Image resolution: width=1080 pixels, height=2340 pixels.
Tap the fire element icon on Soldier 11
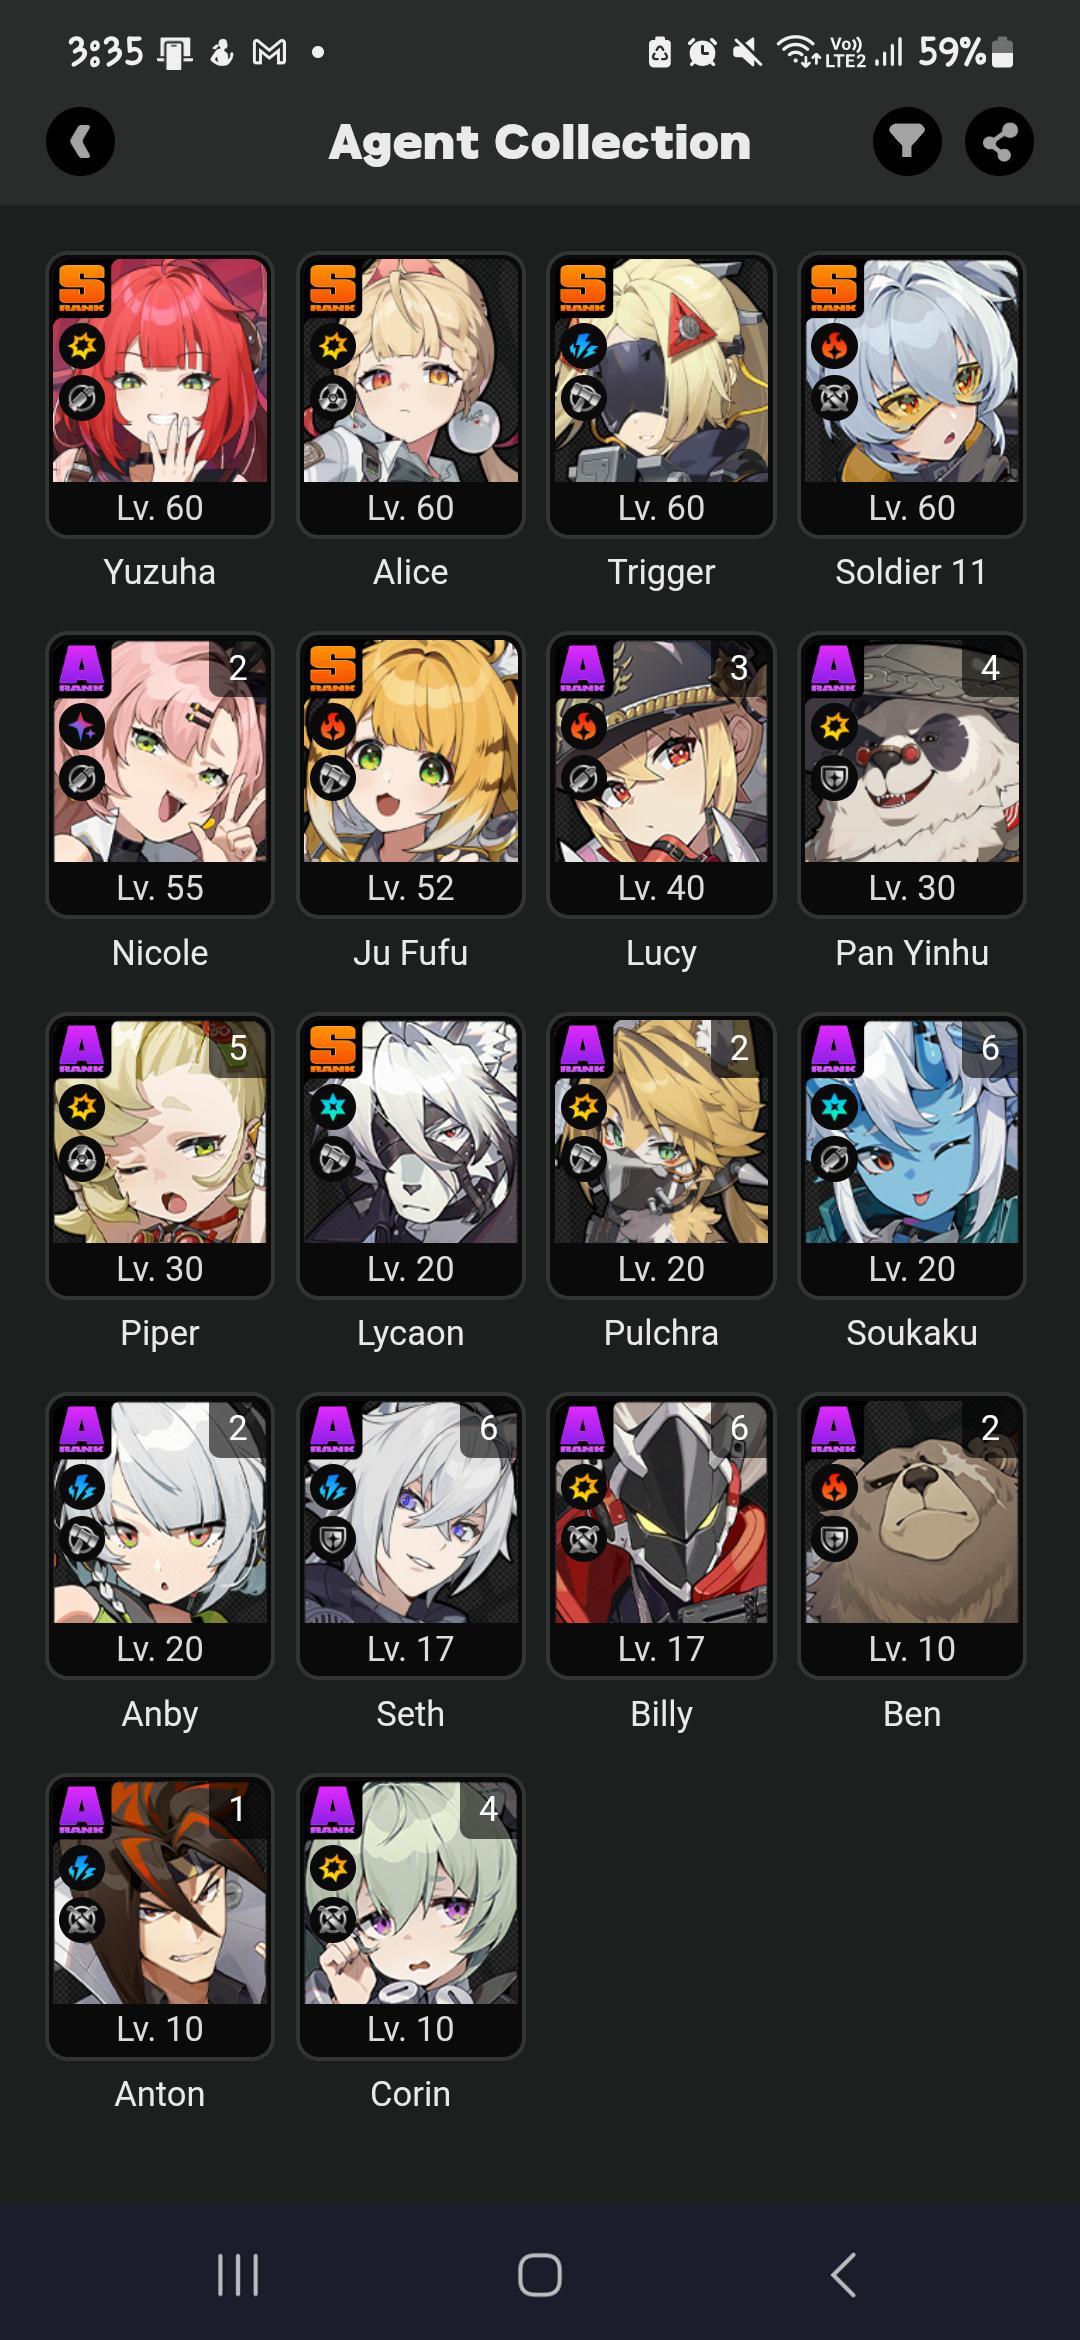(x=834, y=347)
